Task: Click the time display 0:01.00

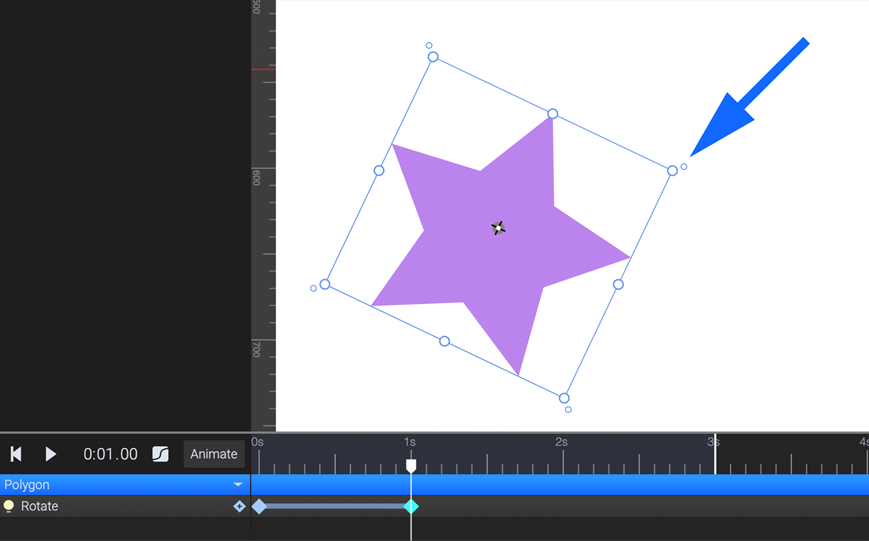Action: [x=110, y=454]
